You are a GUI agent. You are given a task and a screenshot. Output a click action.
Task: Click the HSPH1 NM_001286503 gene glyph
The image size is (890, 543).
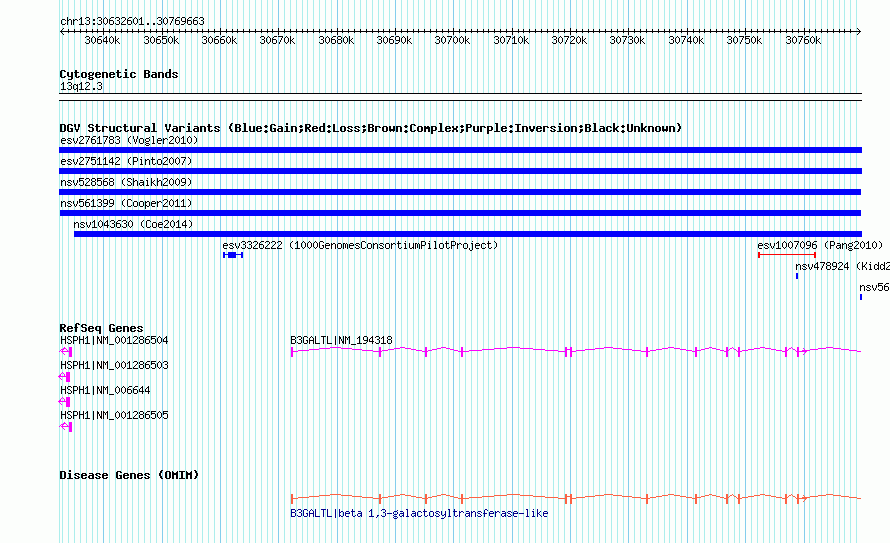[x=64, y=377]
